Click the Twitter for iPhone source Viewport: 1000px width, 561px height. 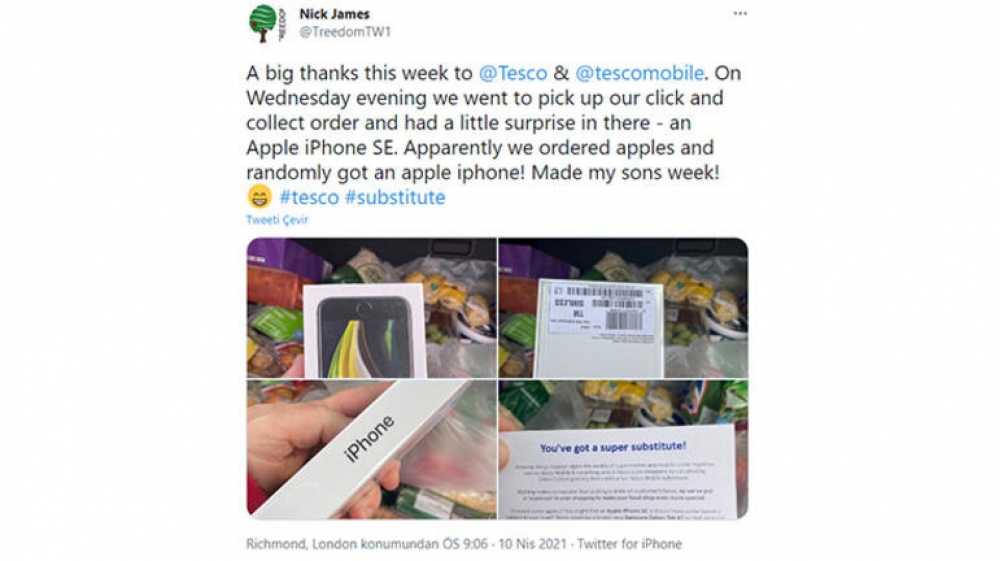[629, 544]
